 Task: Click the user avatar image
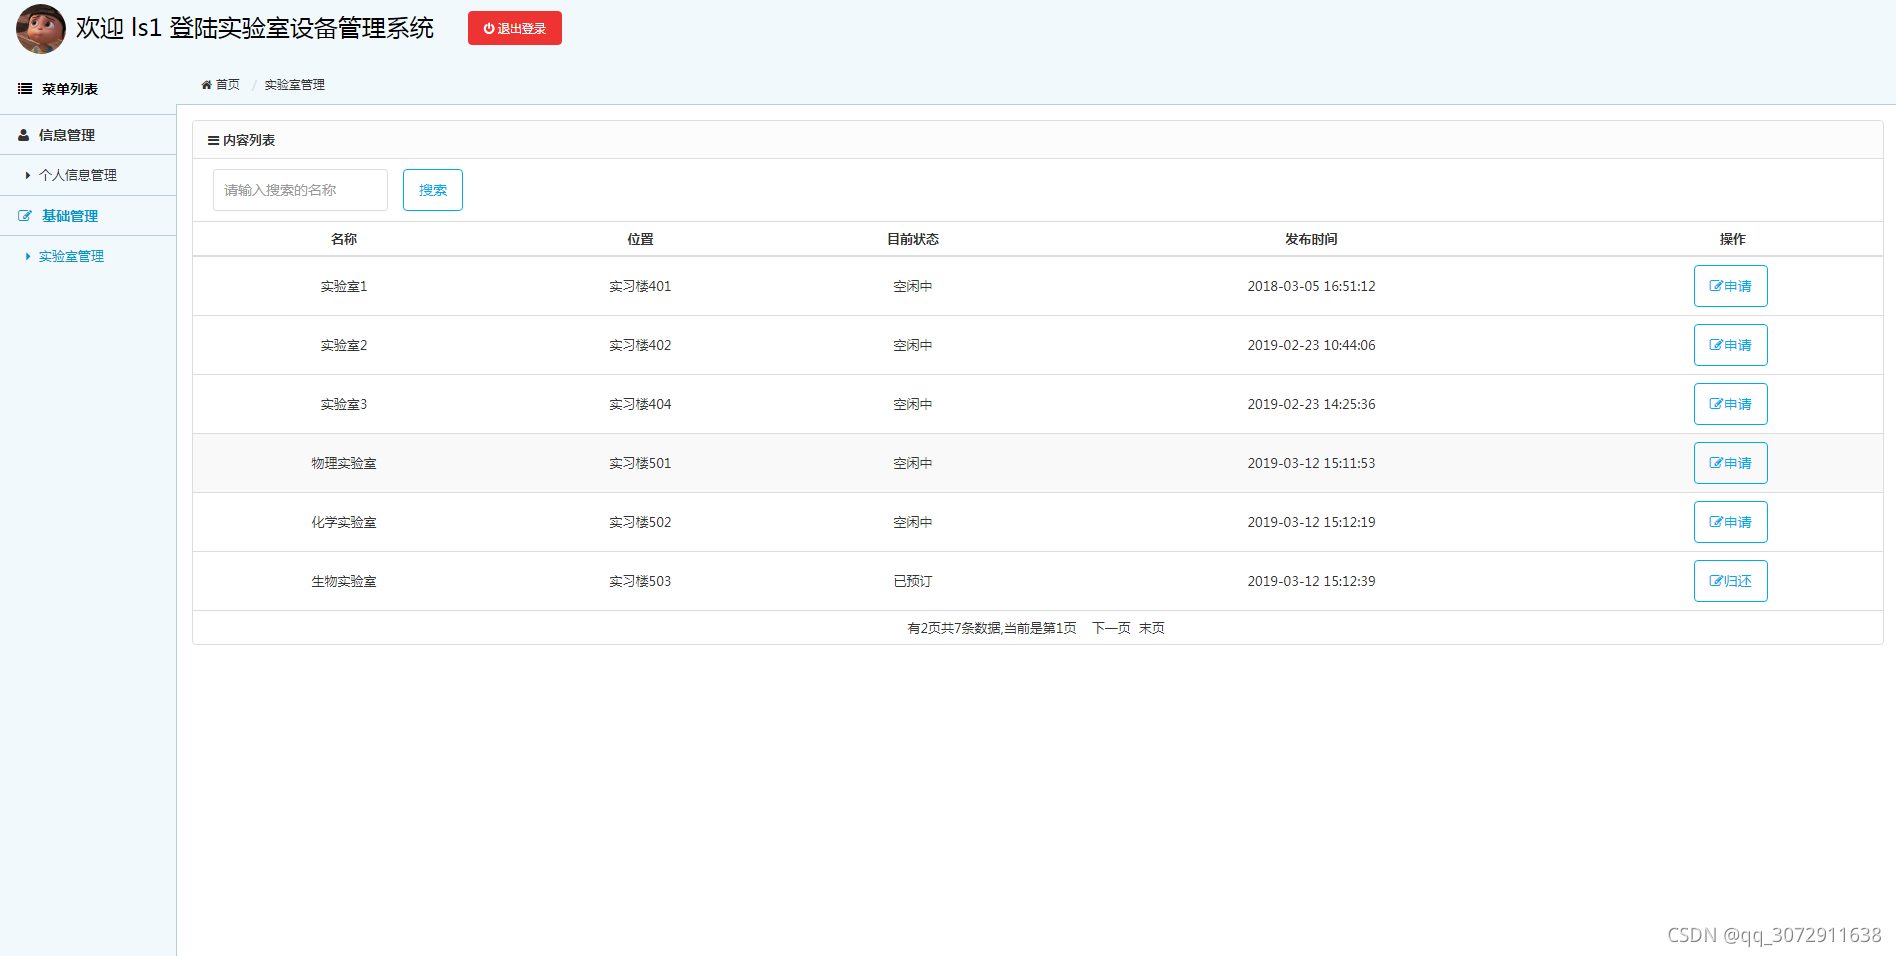[x=41, y=29]
